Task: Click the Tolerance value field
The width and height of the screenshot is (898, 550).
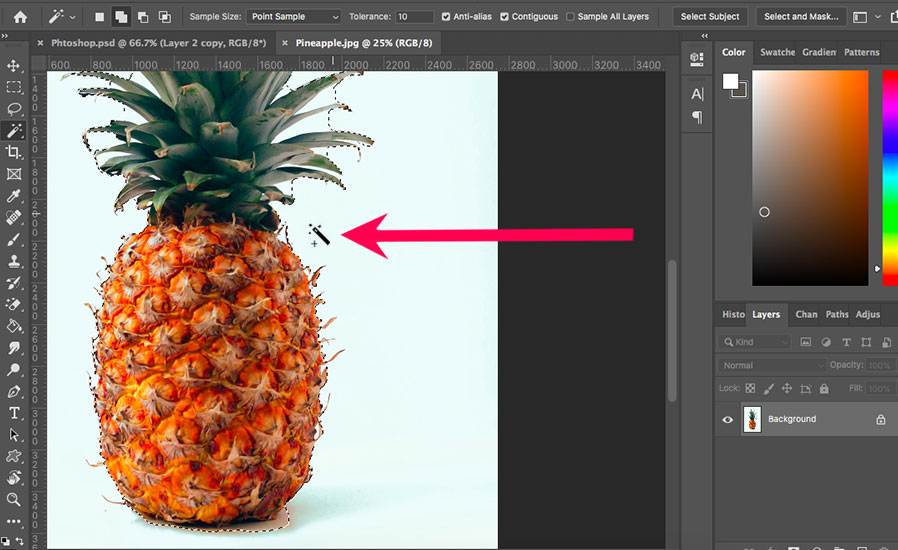Action: point(415,17)
